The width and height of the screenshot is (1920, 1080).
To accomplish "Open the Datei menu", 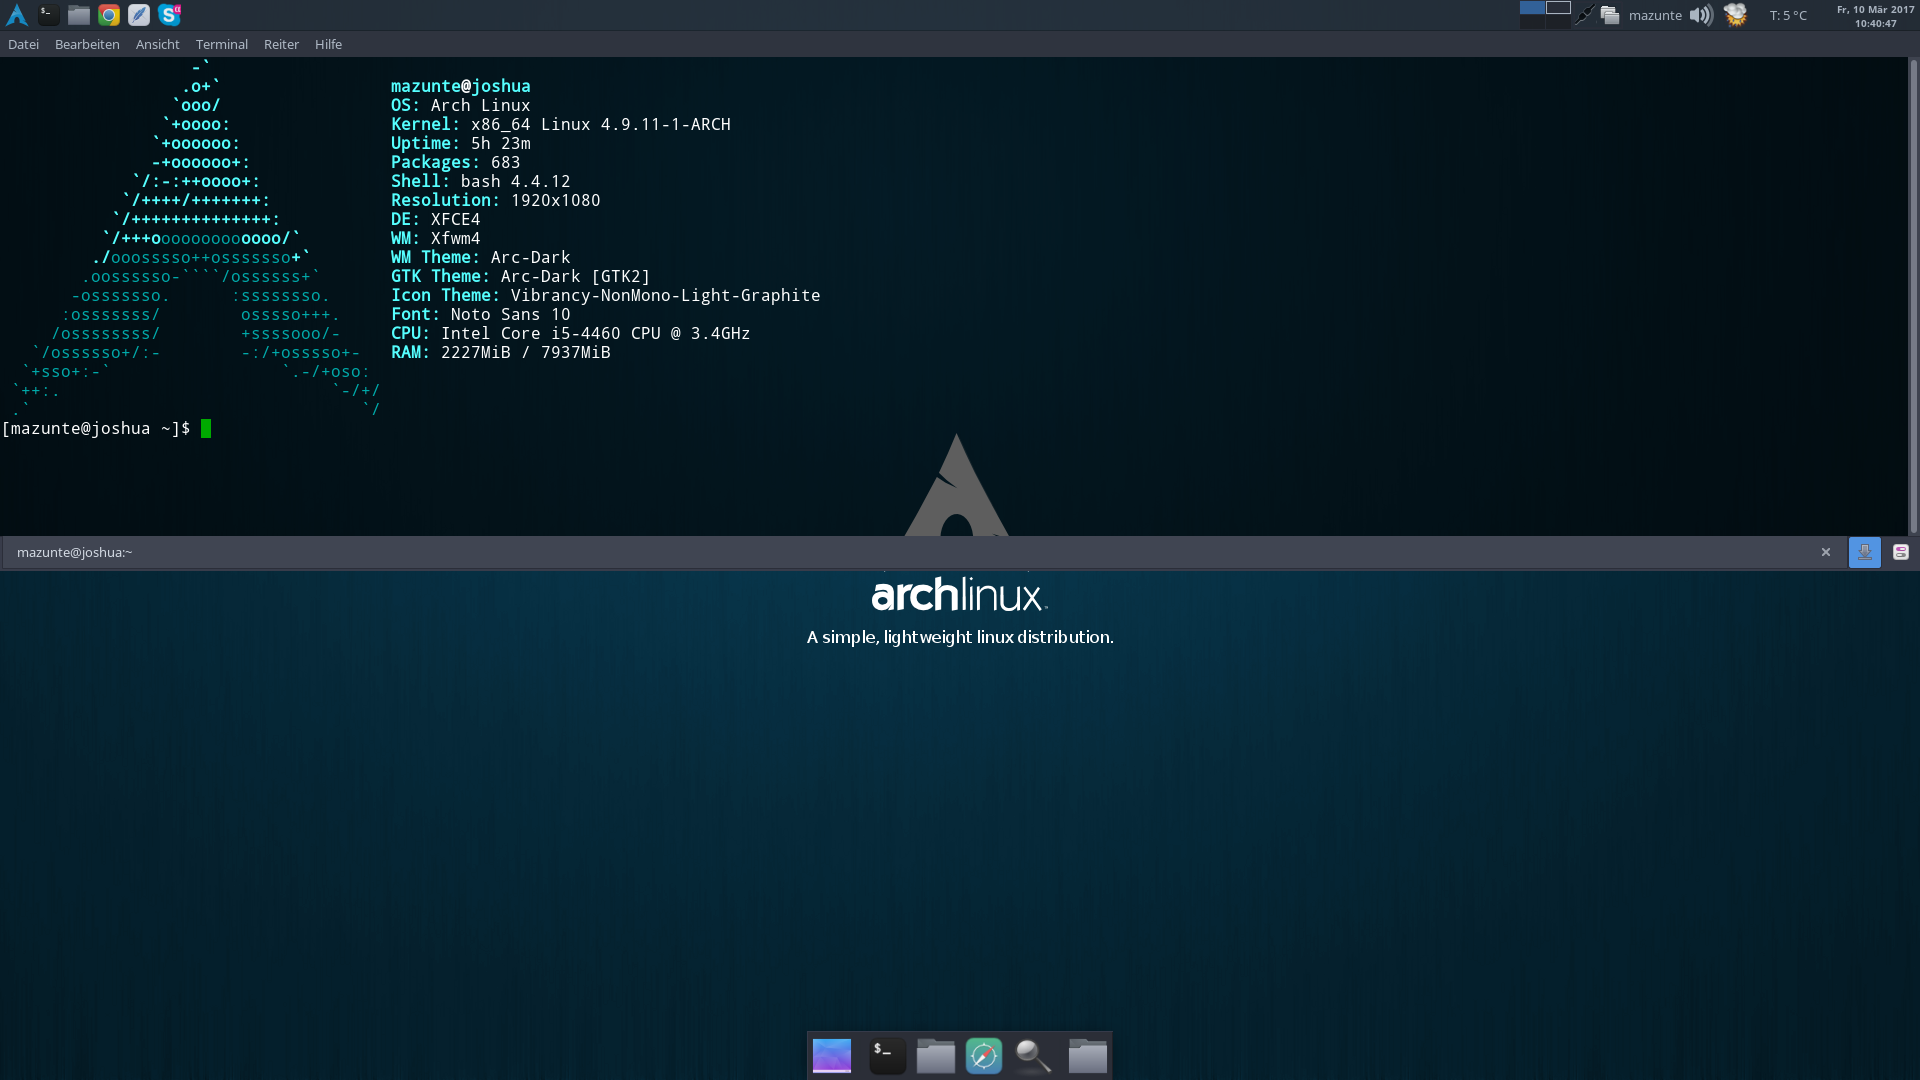I will pyautogui.click(x=23, y=44).
